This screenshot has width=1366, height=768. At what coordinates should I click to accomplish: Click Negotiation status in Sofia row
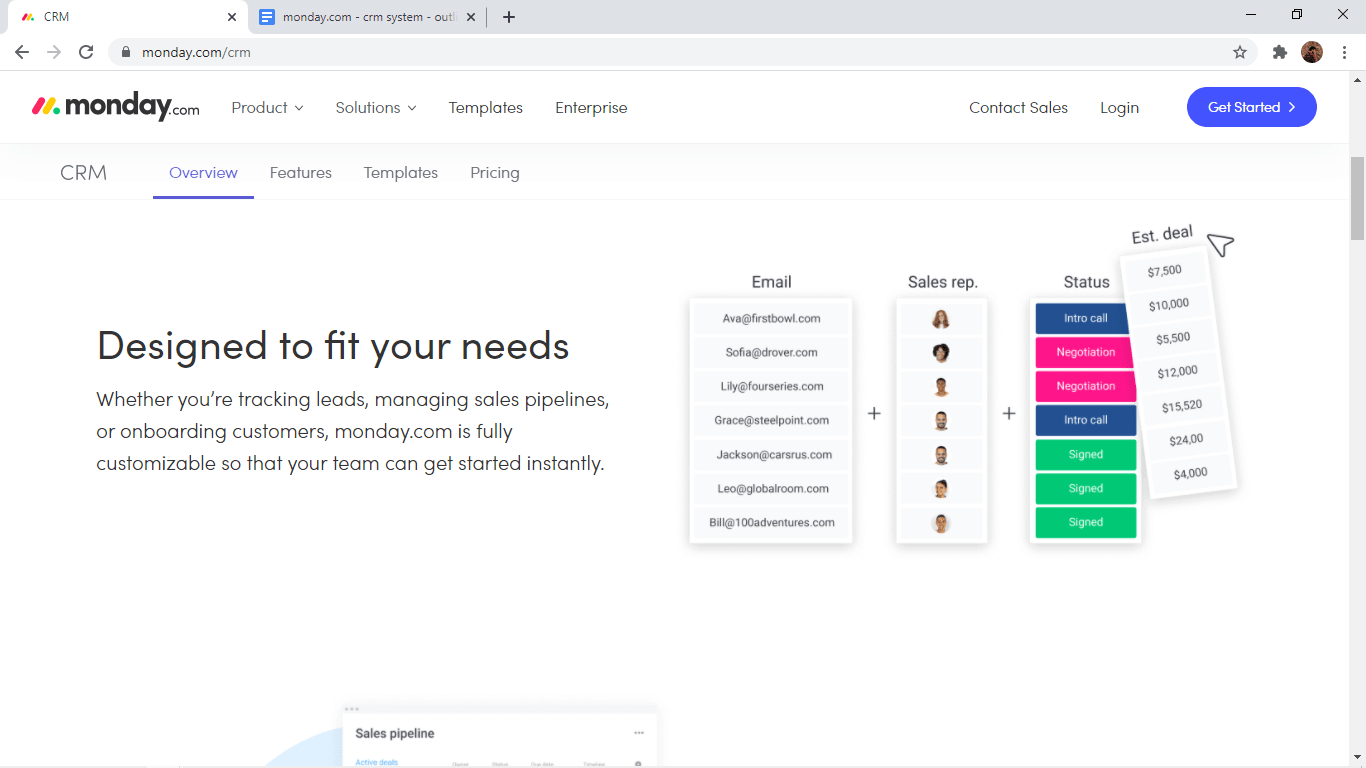click(x=1085, y=353)
